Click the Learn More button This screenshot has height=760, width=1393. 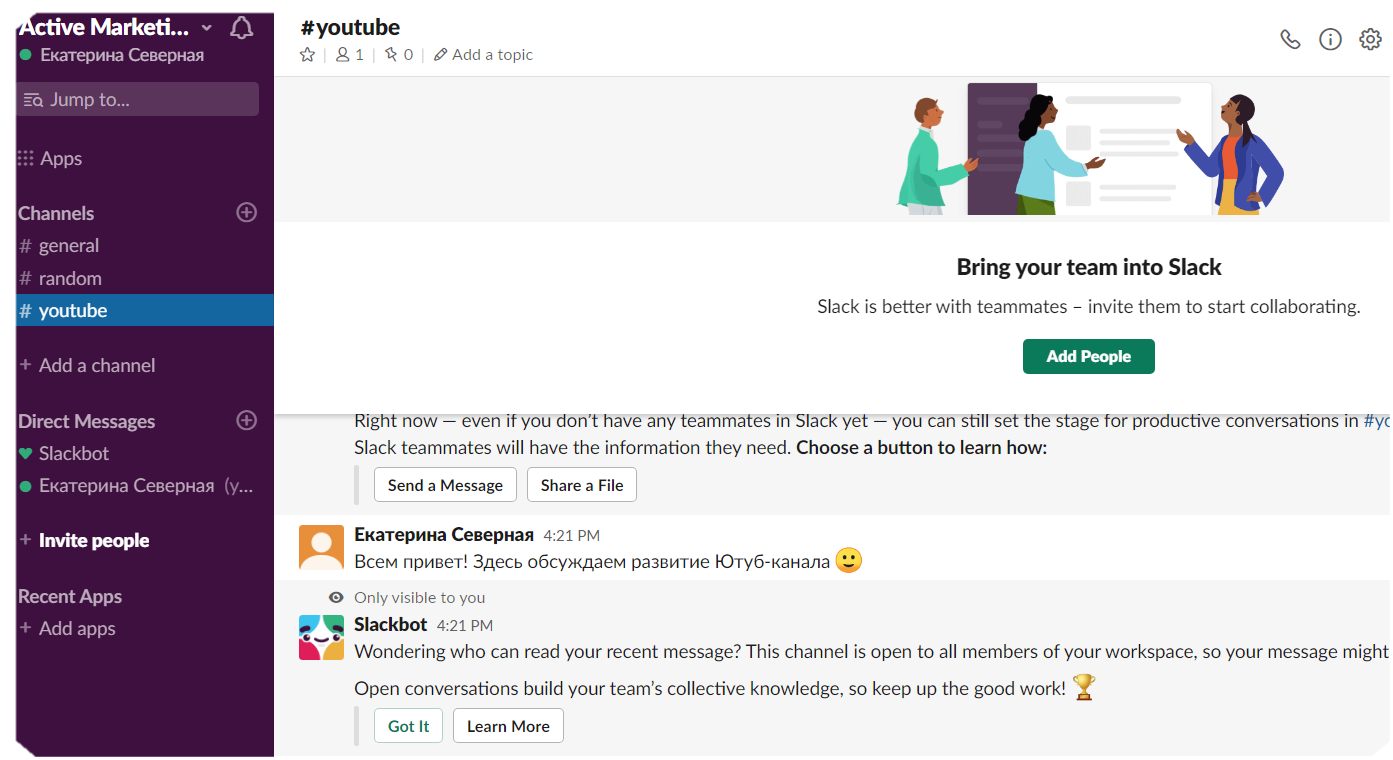pyautogui.click(x=508, y=726)
